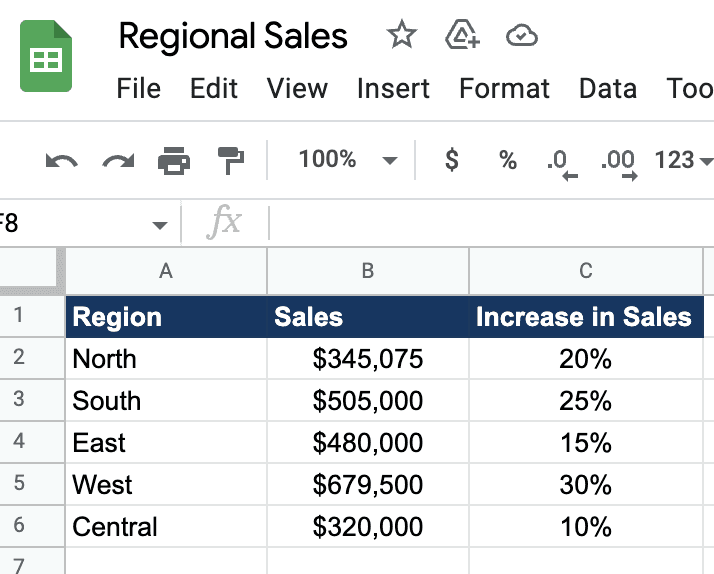The width and height of the screenshot is (714, 574).
Task: Apply percent format button
Action: pos(508,160)
